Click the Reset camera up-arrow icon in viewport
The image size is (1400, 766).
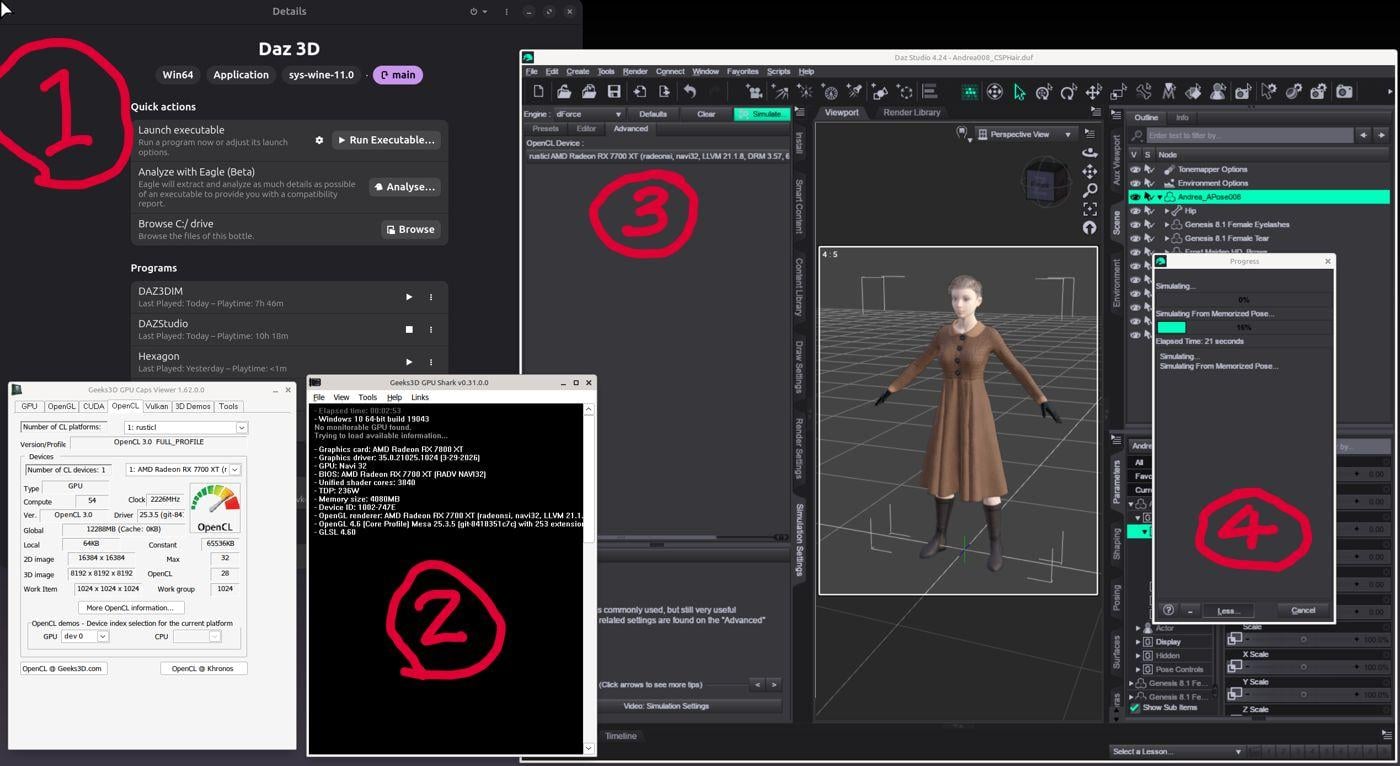(1089, 227)
